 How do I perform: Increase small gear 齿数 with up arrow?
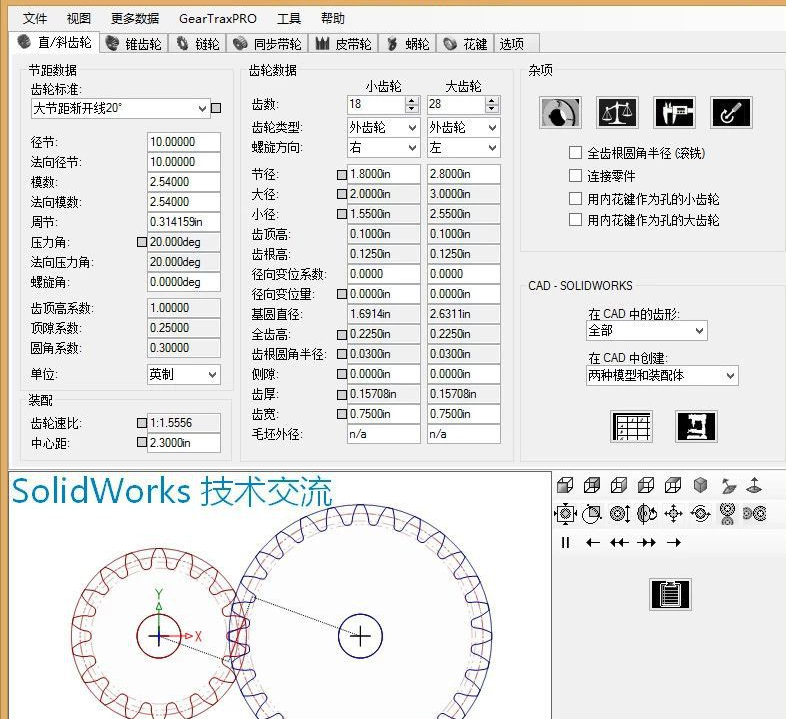pyautogui.click(x=411, y=100)
